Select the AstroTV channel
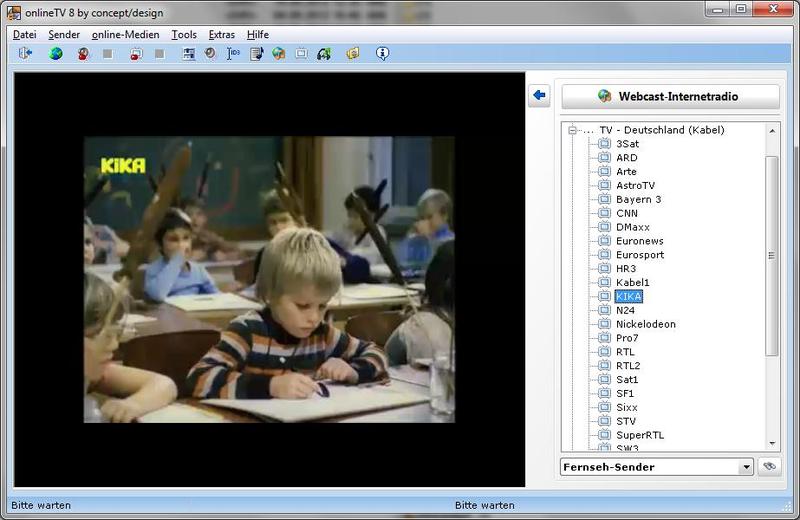 (635, 185)
